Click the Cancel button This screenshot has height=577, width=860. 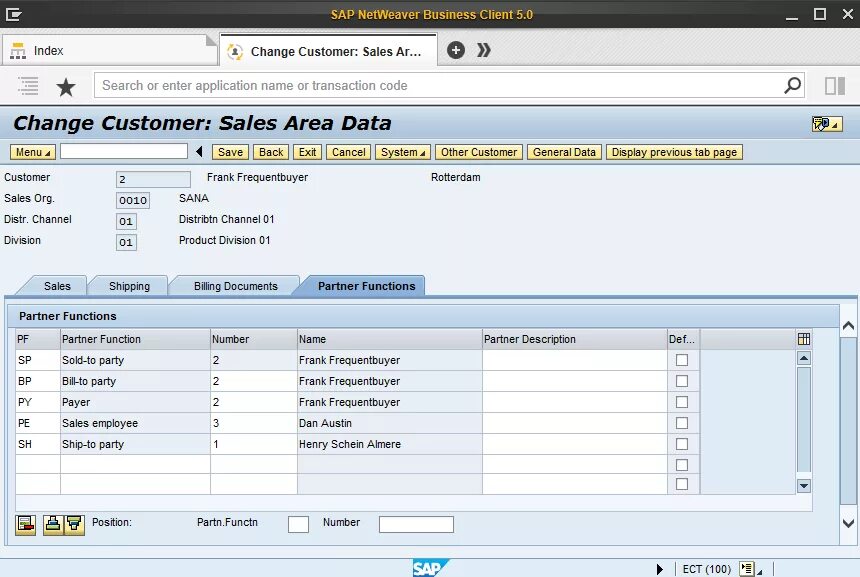click(x=348, y=152)
